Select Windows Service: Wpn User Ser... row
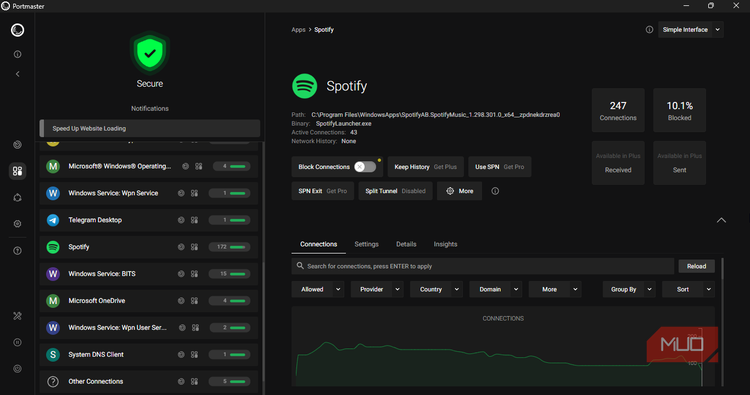 pyautogui.click(x=149, y=328)
